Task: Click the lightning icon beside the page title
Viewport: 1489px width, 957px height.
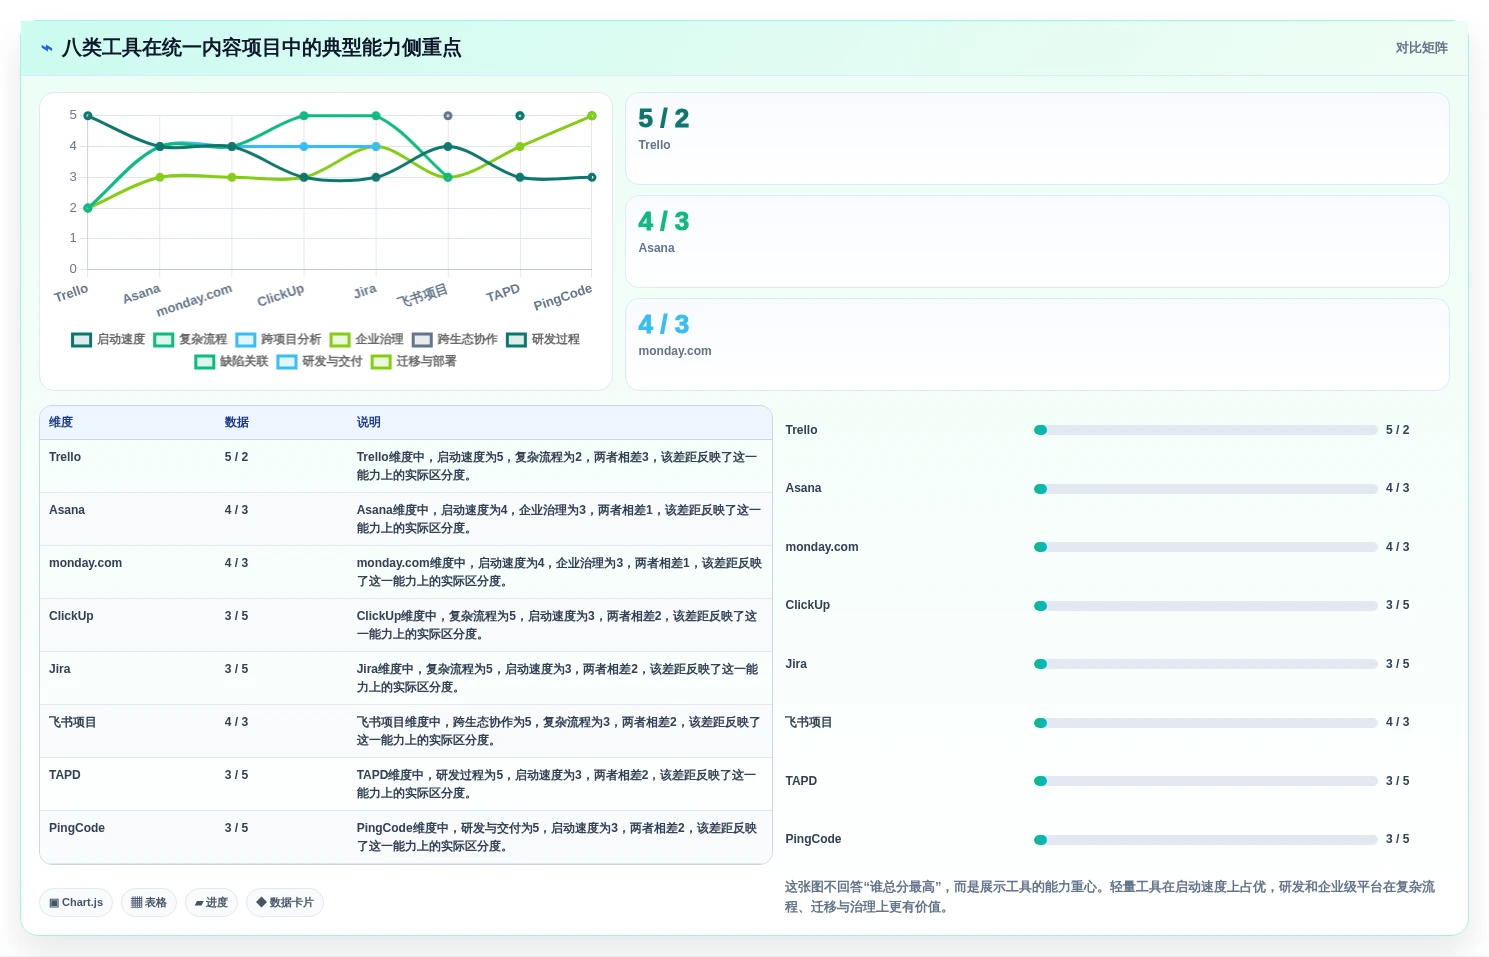Action: (46, 48)
